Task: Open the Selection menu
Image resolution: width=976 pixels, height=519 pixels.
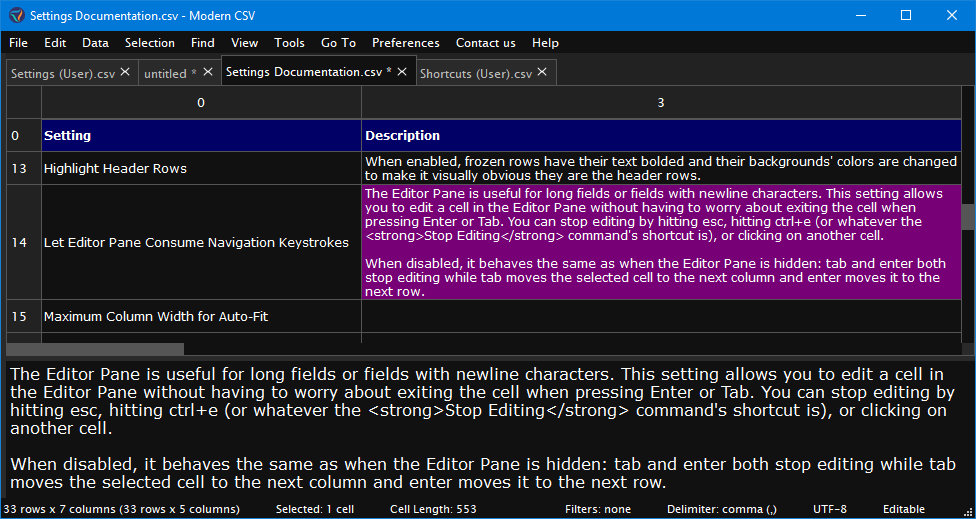Action: click(149, 43)
